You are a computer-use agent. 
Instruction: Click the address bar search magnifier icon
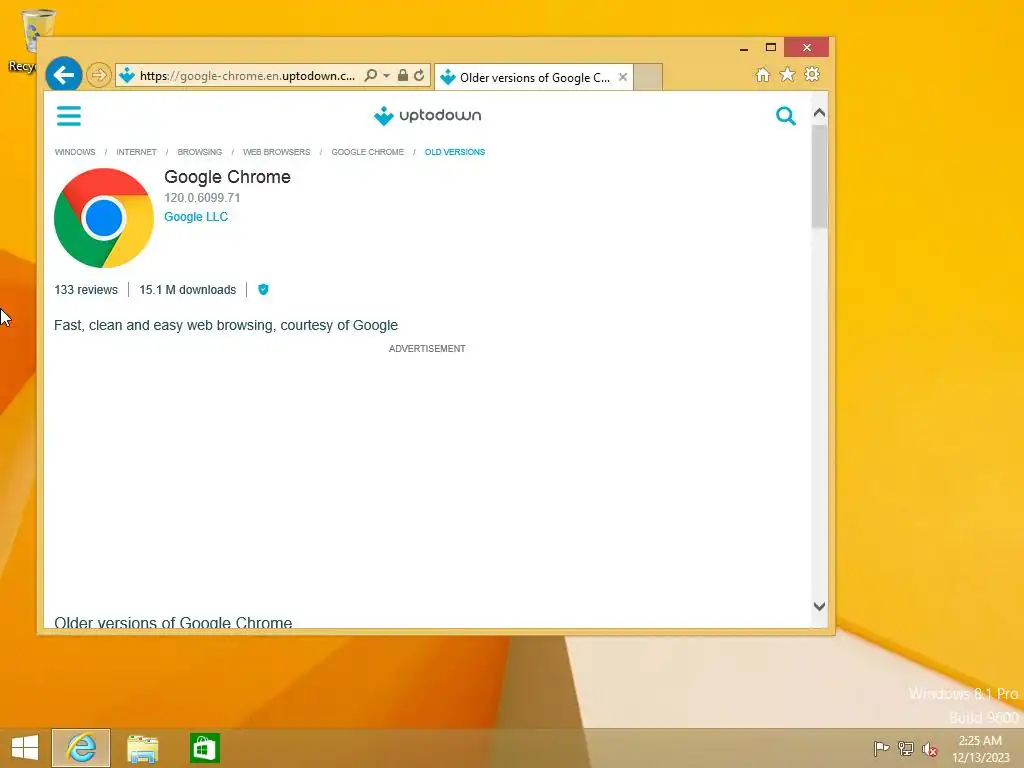(x=370, y=75)
